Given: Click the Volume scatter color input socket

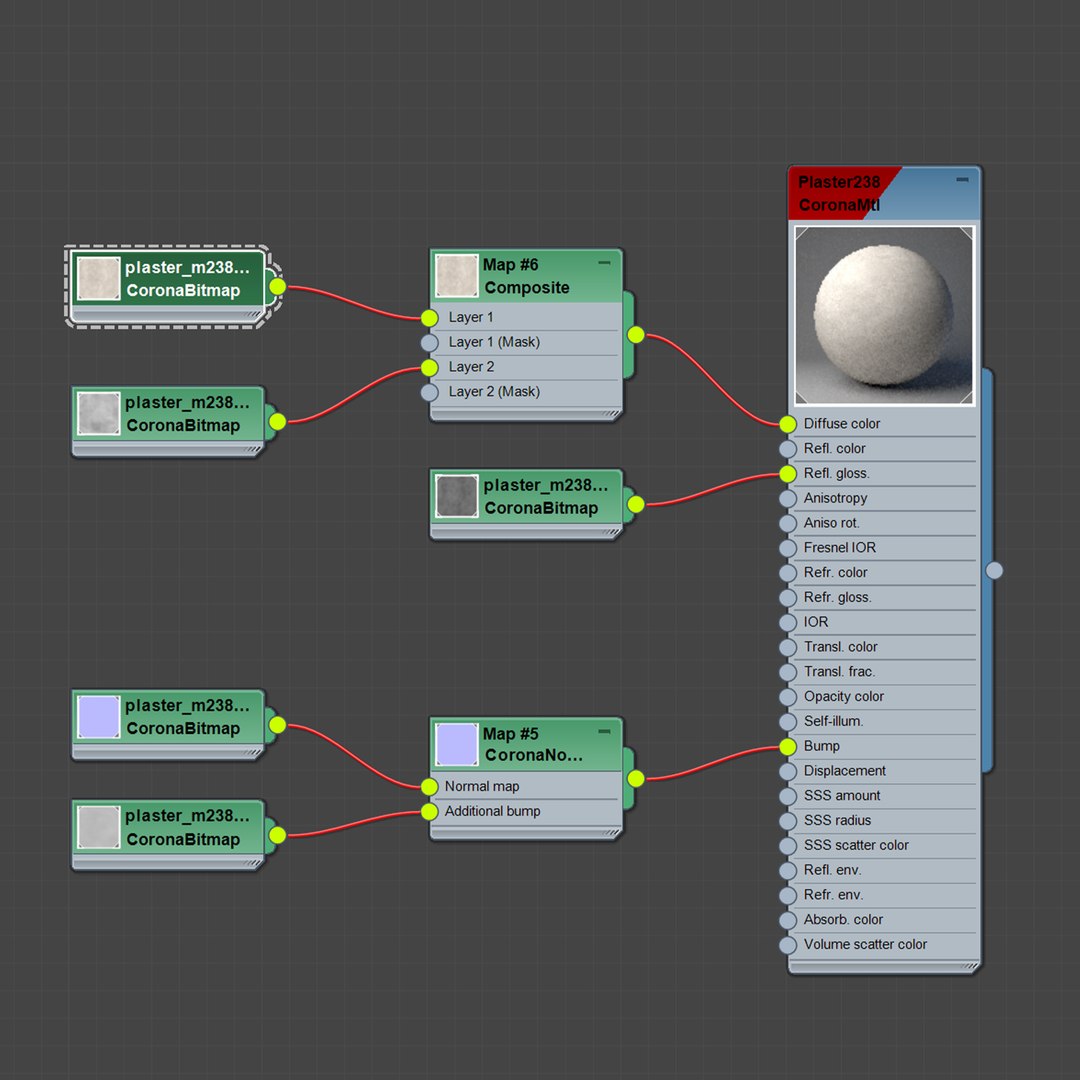Looking at the screenshot, I should coord(788,945).
